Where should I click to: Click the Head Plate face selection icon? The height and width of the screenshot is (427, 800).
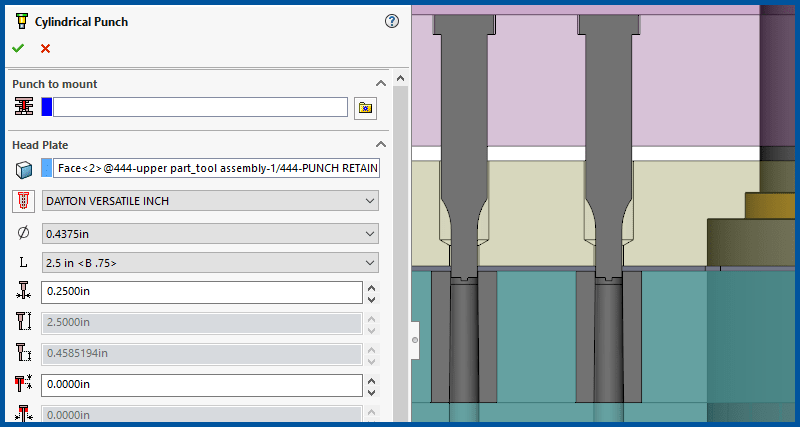[24, 169]
